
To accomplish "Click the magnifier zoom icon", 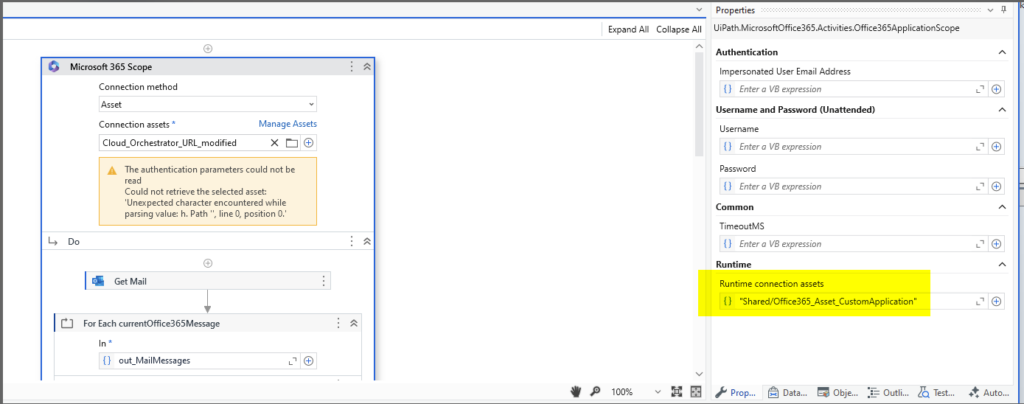I will [x=595, y=391].
